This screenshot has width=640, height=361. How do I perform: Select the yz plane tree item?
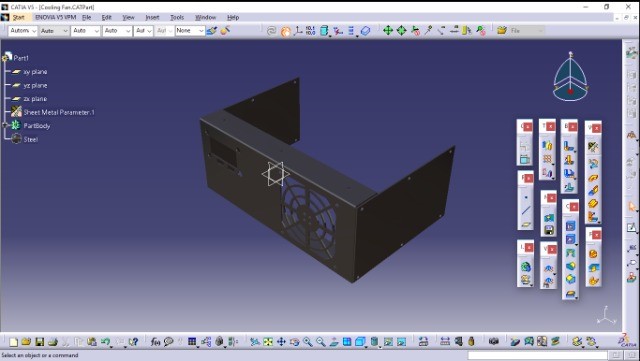[x=35, y=85]
